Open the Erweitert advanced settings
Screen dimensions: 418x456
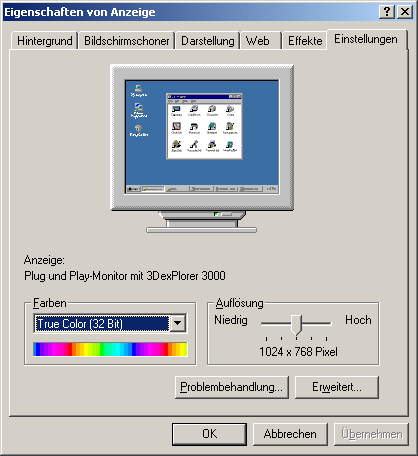click(x=337, y=387)
